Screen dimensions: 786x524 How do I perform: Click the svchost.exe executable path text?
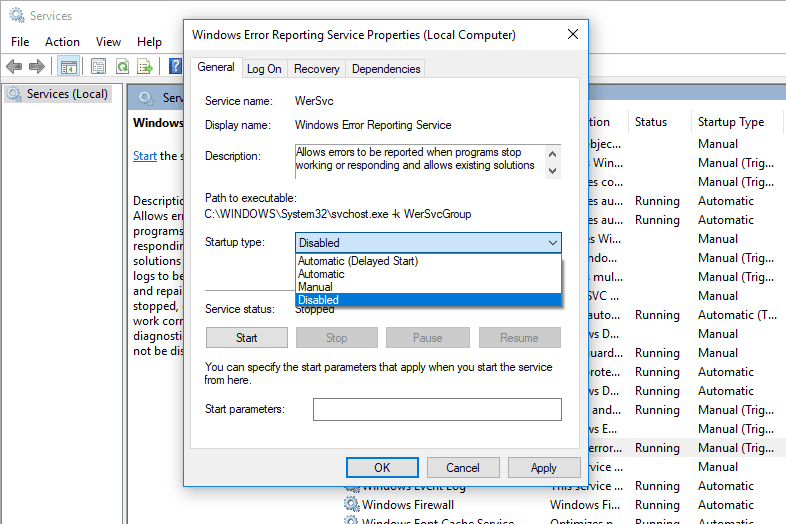337,214
